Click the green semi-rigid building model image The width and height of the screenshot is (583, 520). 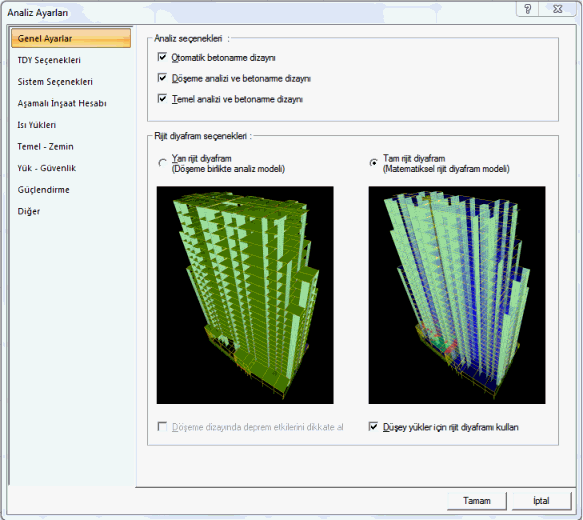pos(245,295)
